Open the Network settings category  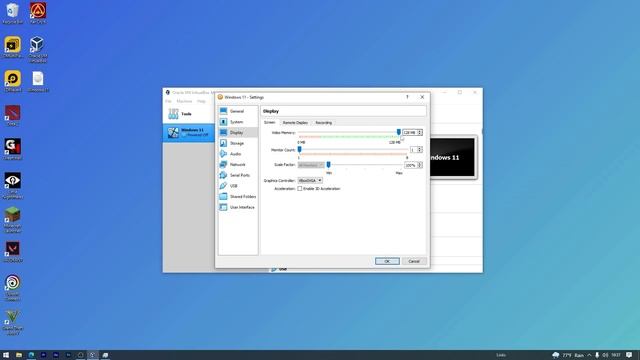pyautogui.click(x=238, y=164)
